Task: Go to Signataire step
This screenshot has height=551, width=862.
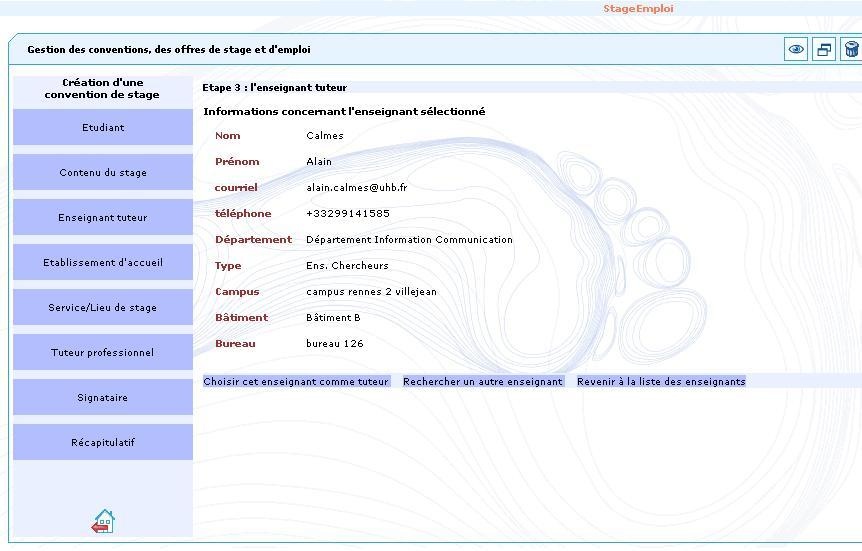Action: click(x=103, y=398)
